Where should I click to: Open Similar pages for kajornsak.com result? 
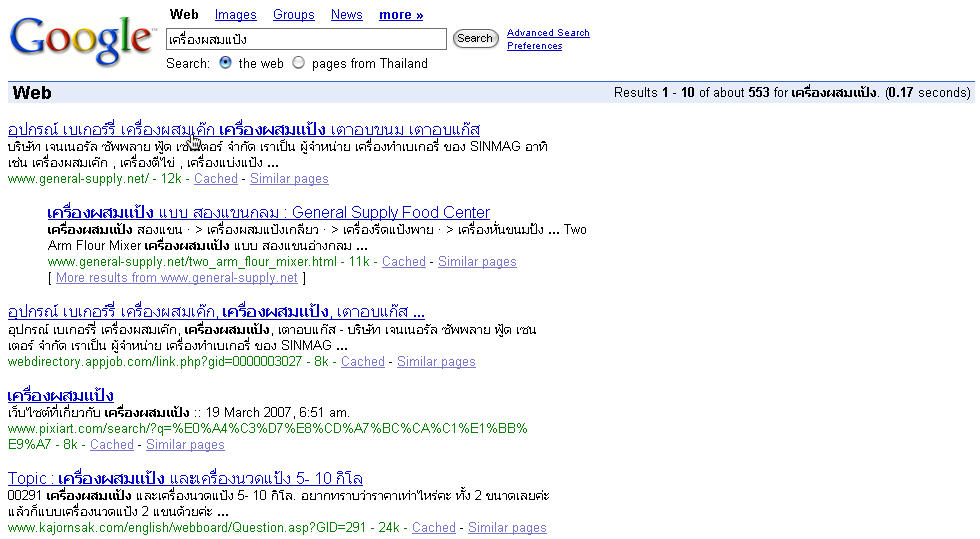507,528
